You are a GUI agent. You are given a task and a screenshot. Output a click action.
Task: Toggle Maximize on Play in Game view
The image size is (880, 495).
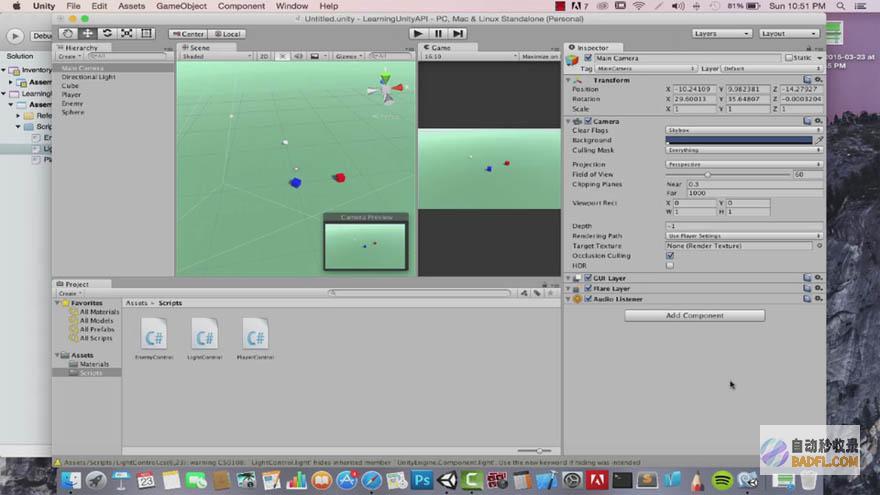point(539,56)
